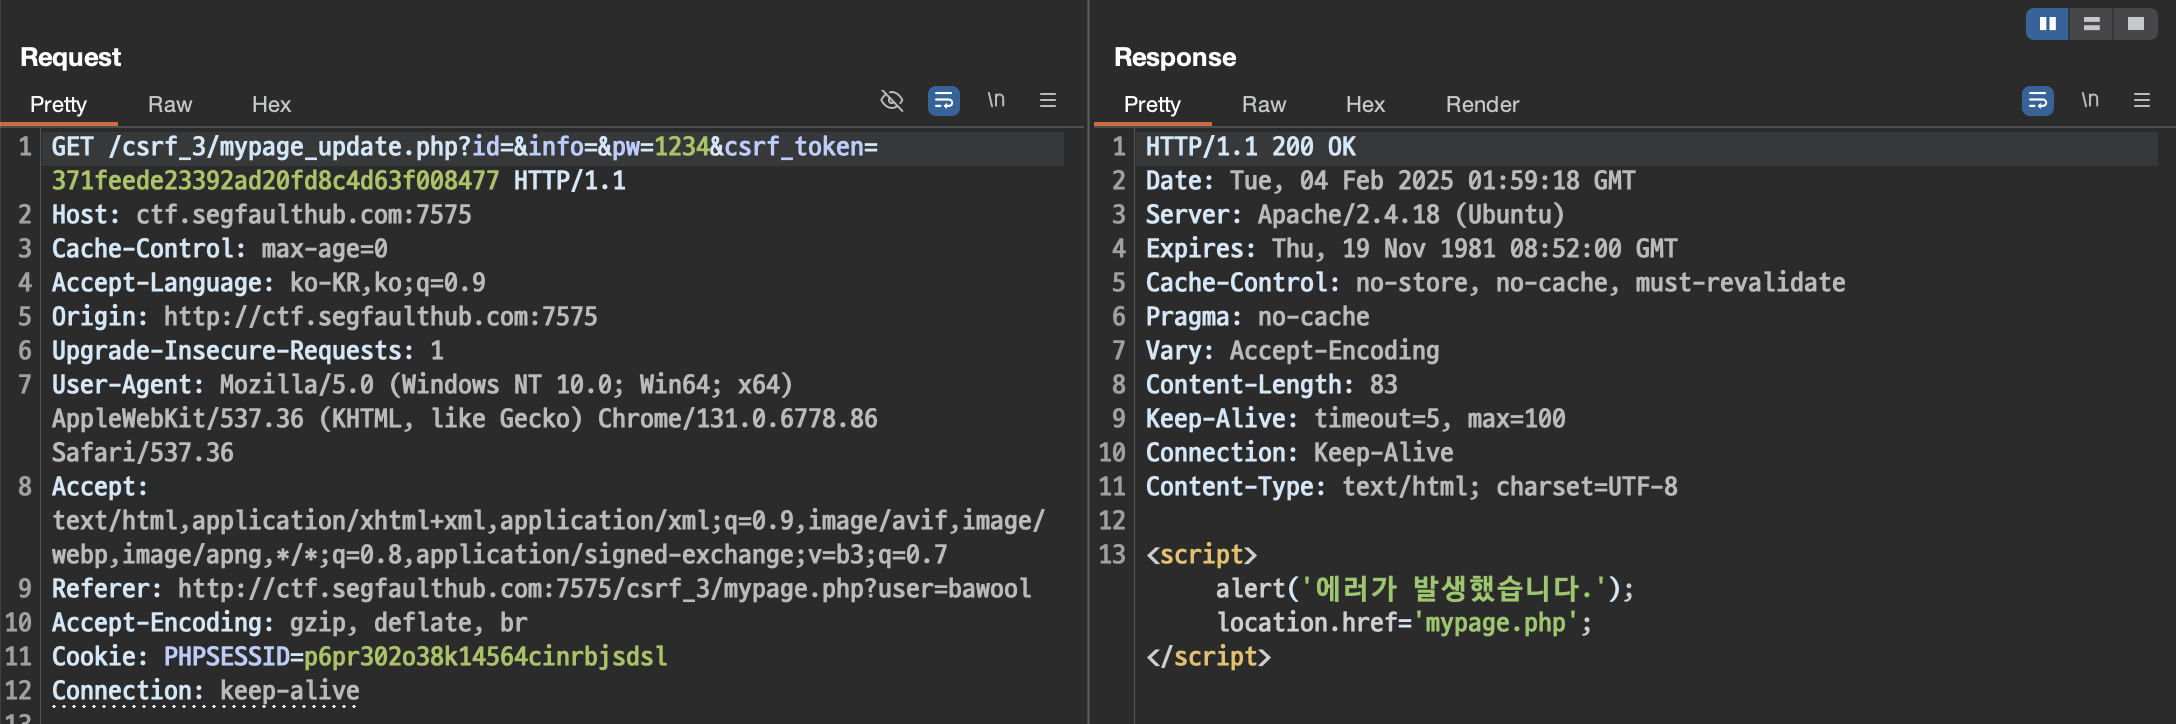Open Request panel hamburger options menu
The width and height of the screenshot is (2176, 724).
(x=1048, y=100)
